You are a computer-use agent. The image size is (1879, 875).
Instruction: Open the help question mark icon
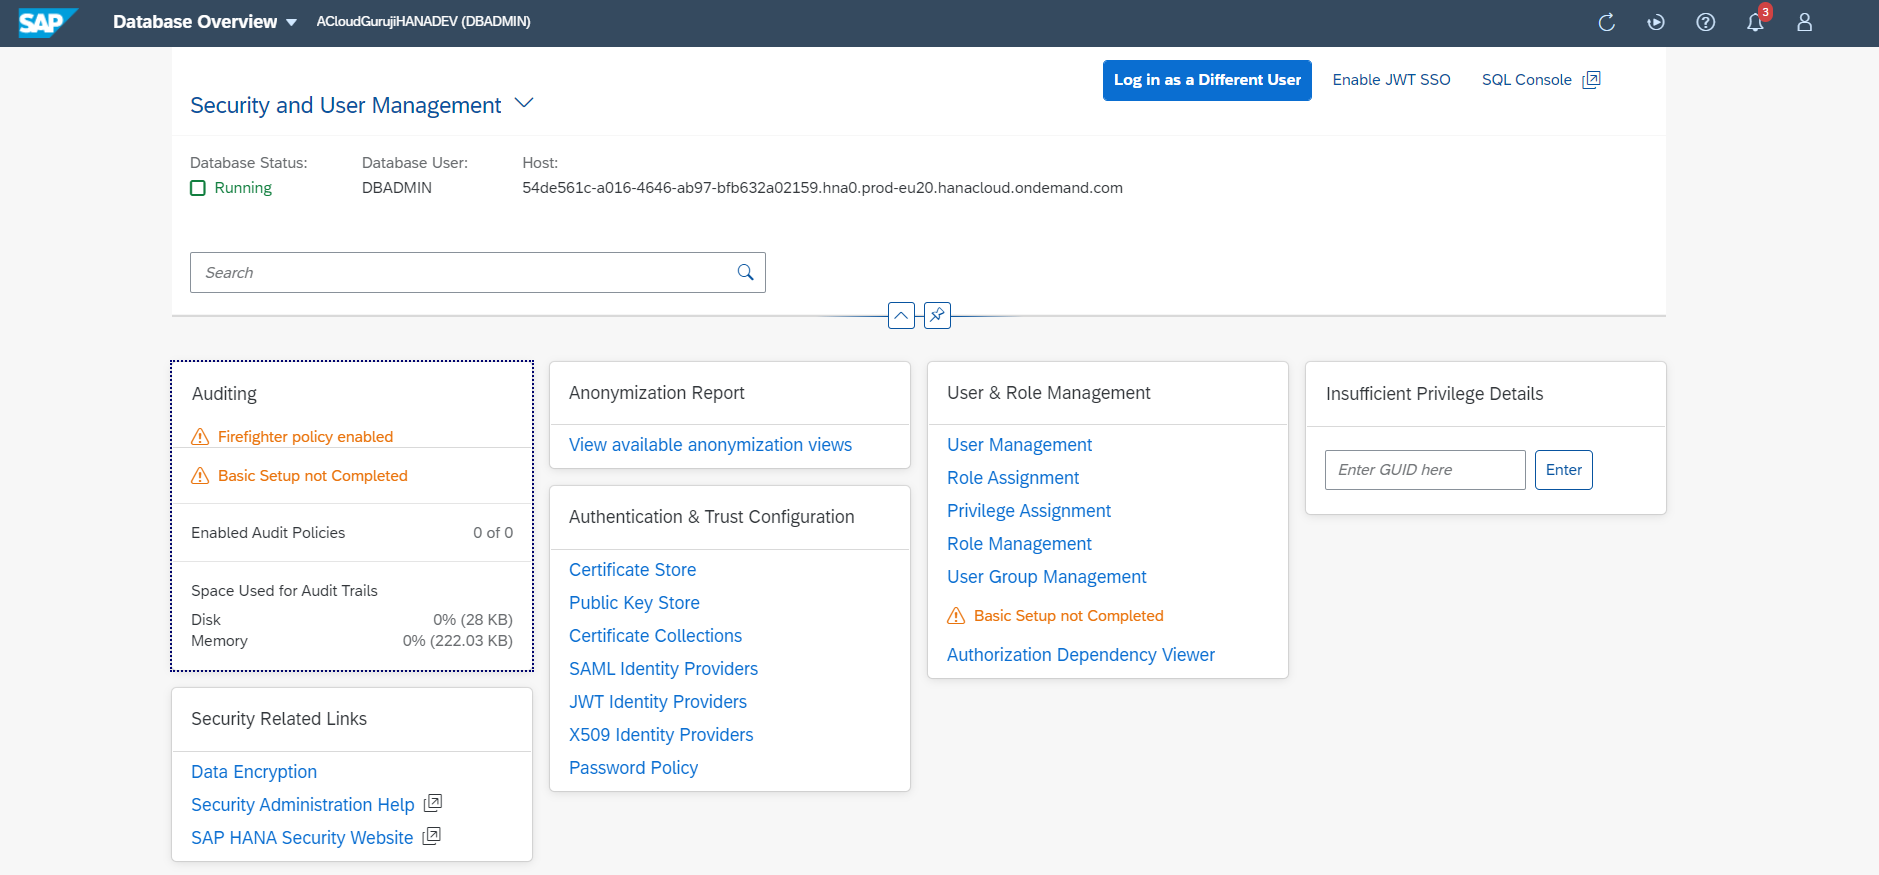click(x=1706, y=22)
